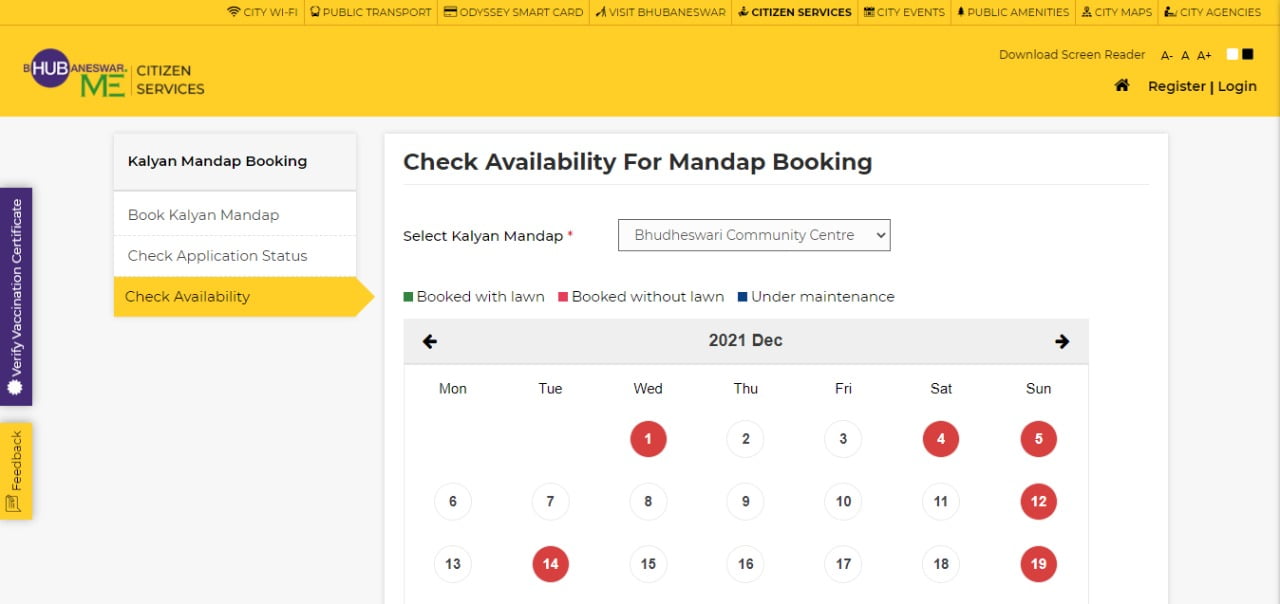
Task: Open Verify Vaccination Certificate side tab
Action: click(x=15, y=296)
